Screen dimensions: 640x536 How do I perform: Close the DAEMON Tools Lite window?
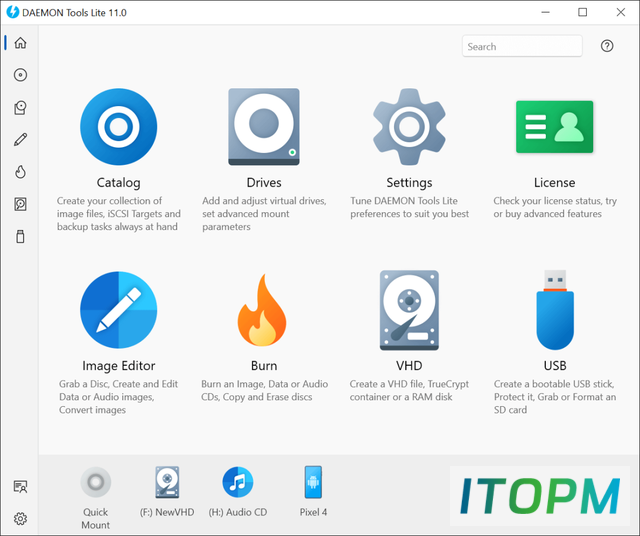pyautogui.click(x=620, y=12)
